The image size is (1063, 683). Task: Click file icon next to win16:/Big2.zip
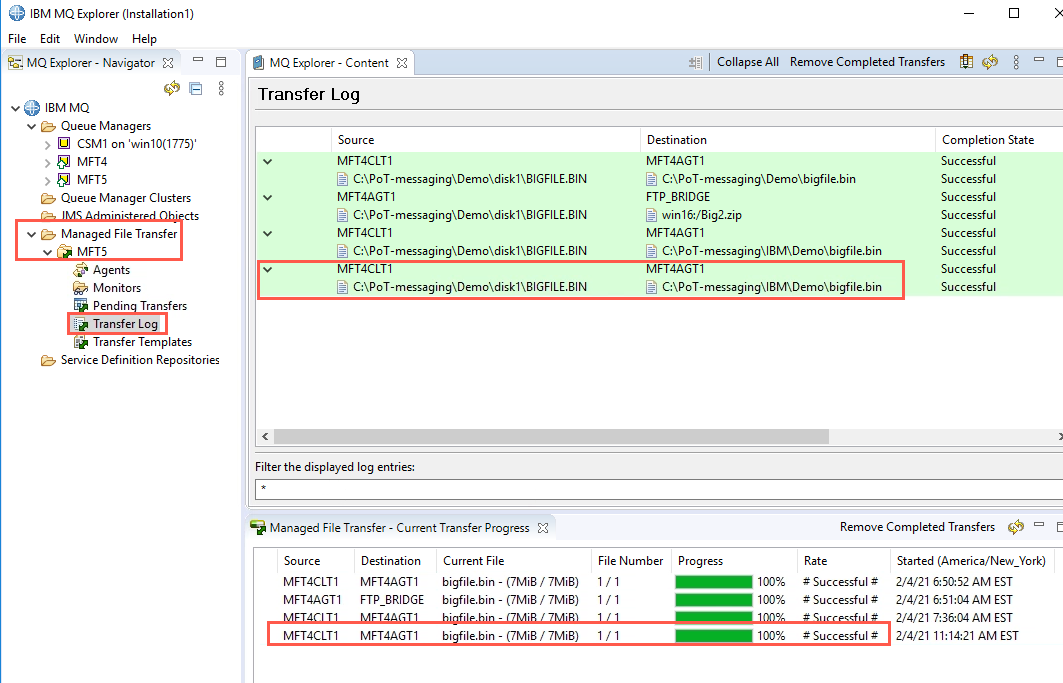(651, 215)
